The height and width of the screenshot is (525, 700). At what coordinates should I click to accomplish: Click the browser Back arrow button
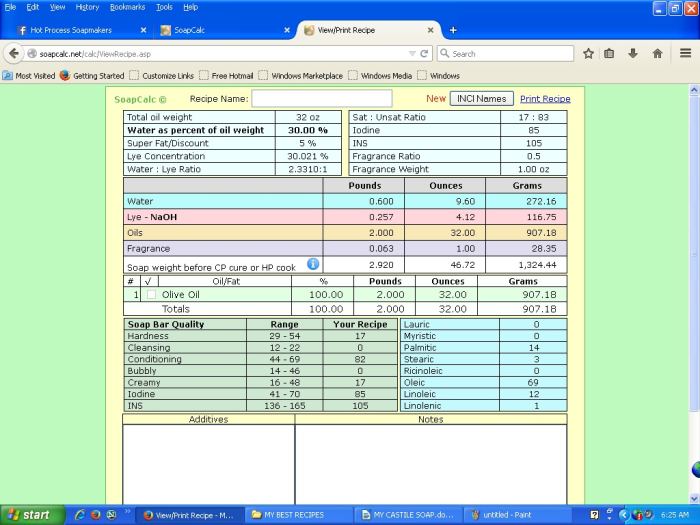click(x=14, y=54)
